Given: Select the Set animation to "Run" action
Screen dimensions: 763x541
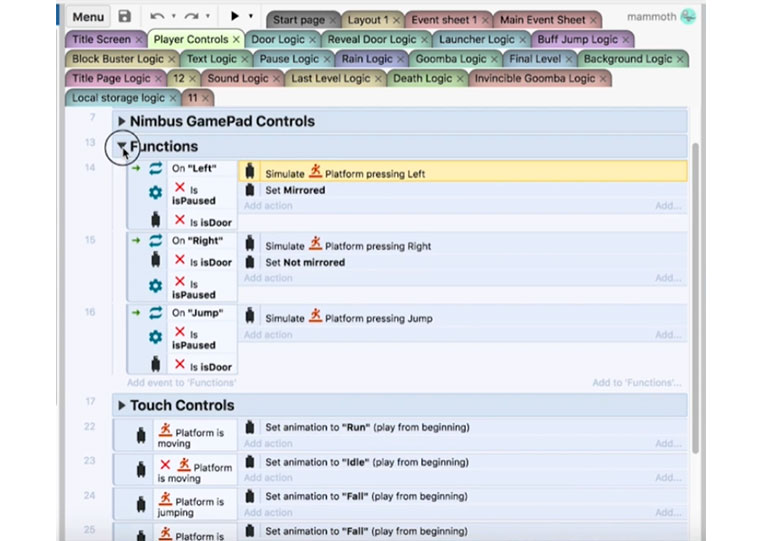Looking at the screenshot, I should coord(463,428).
